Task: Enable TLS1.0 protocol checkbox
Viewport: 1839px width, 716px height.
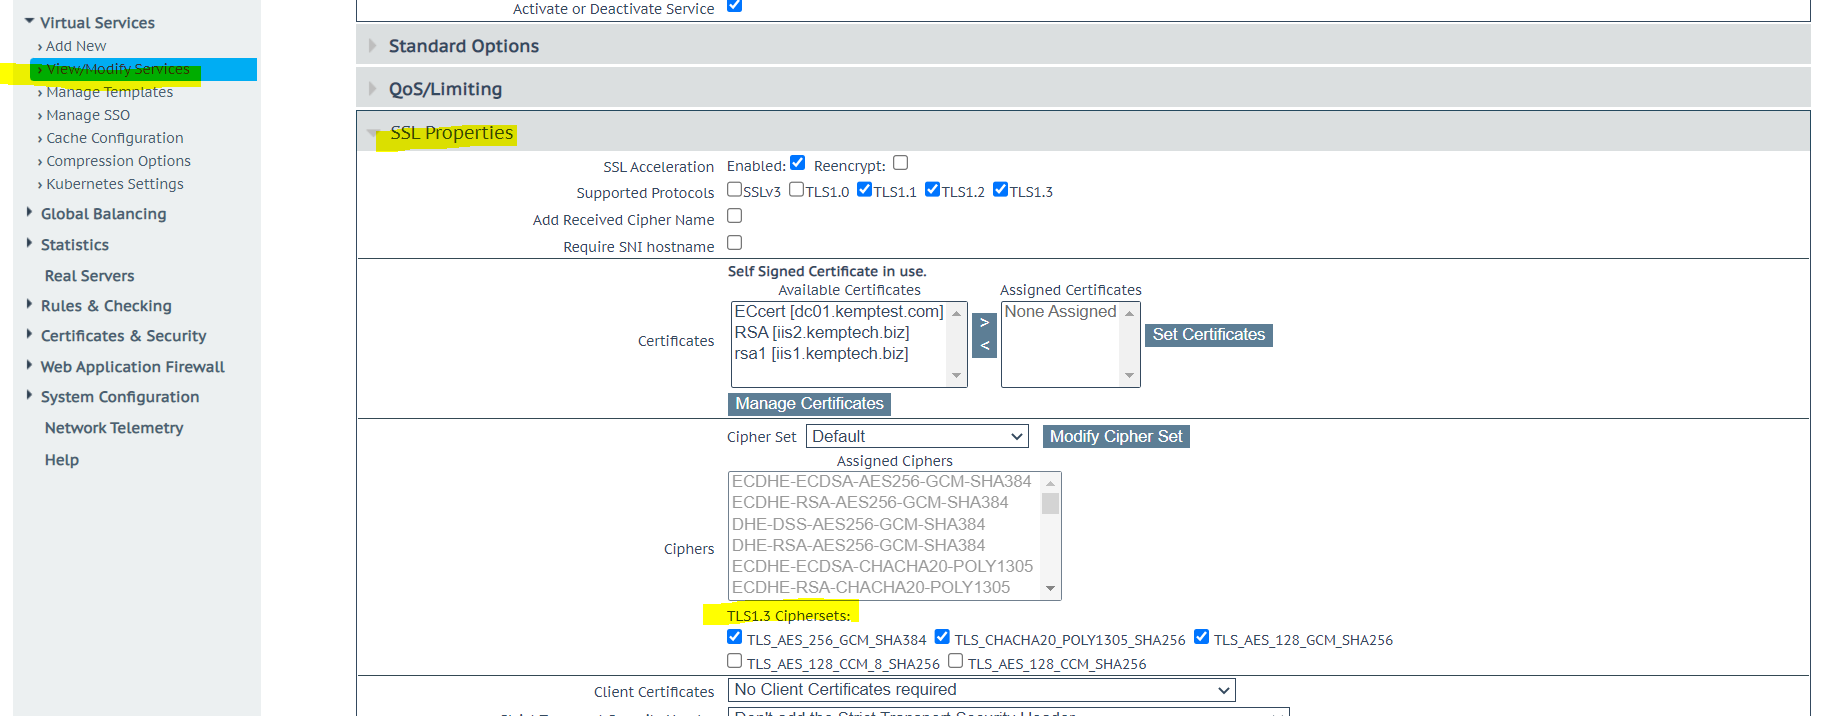Action: click(796, 189)
